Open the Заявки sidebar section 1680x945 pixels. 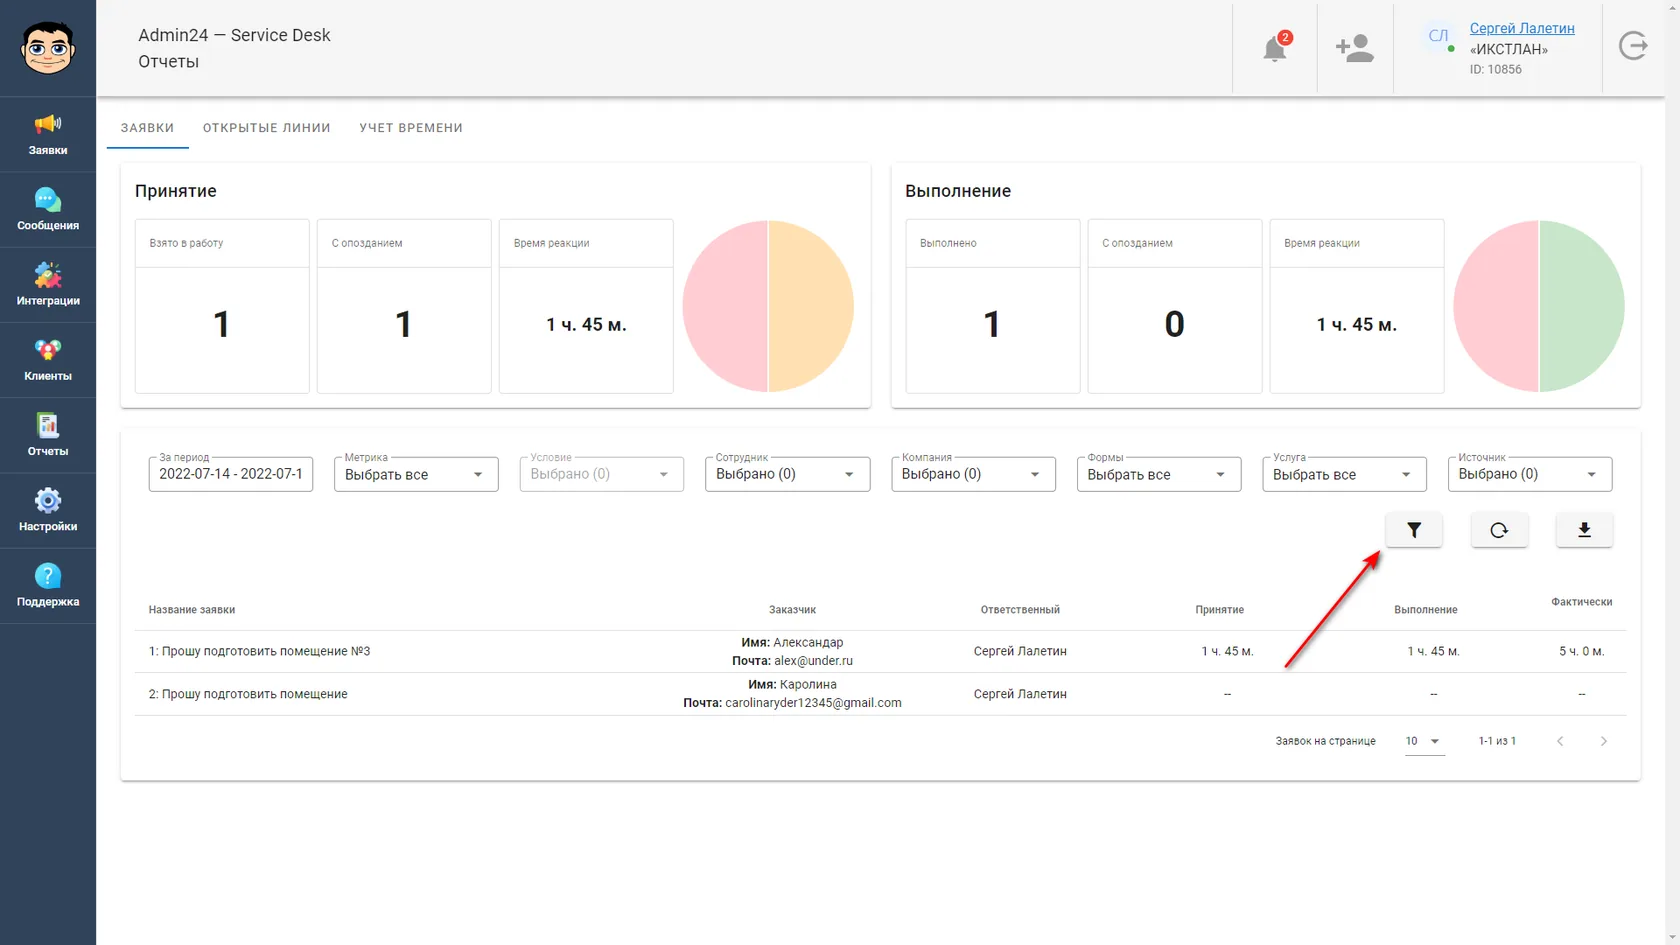tap(48, 135)
